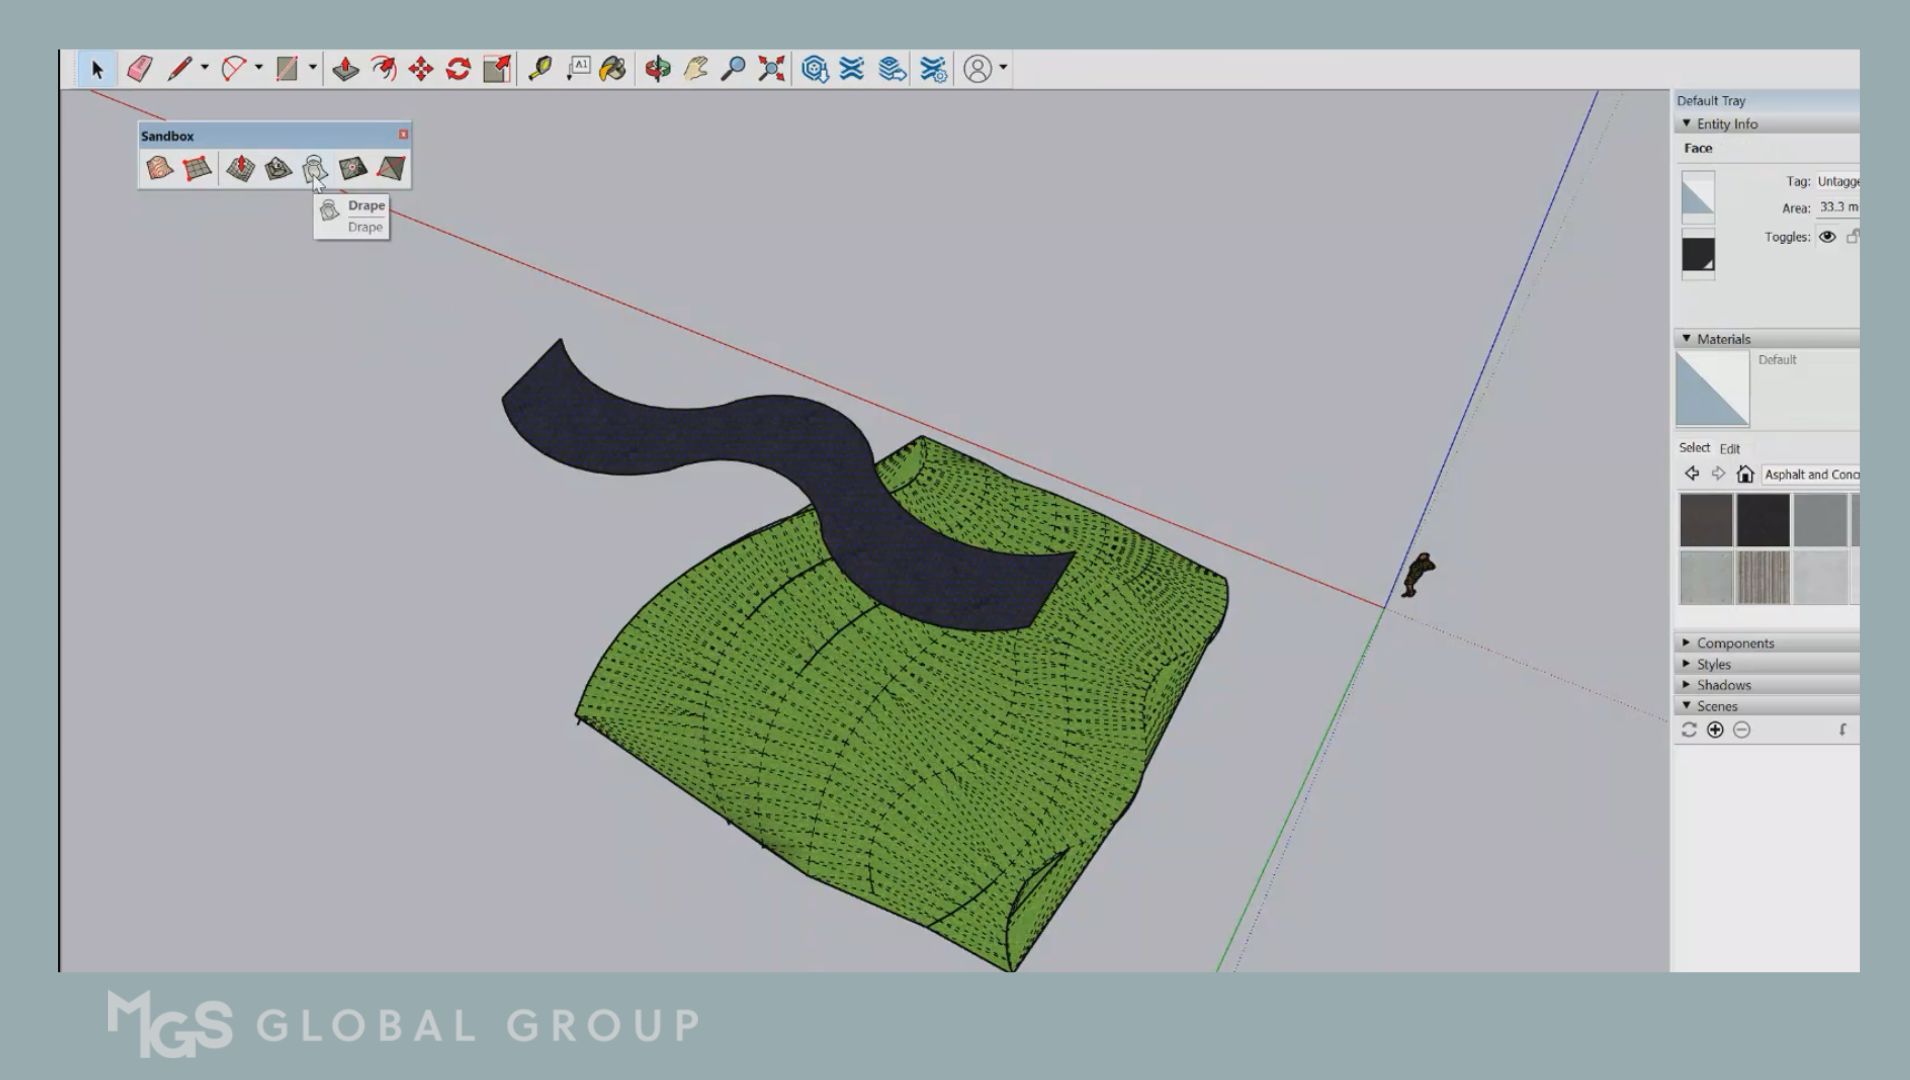1910x1080 pixels.
Task: Select the Paint Bucket tool
Action: [614, 68]
